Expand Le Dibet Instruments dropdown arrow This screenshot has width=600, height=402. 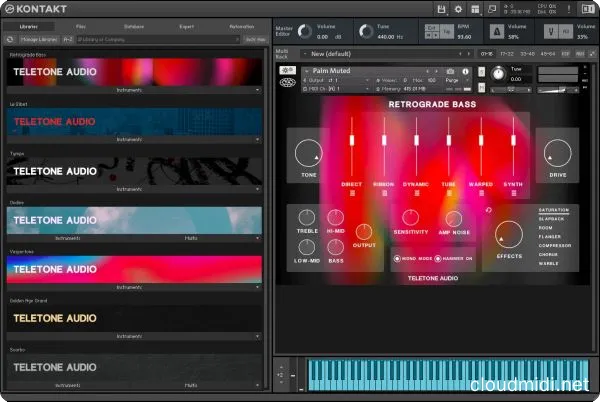(258, 140)
